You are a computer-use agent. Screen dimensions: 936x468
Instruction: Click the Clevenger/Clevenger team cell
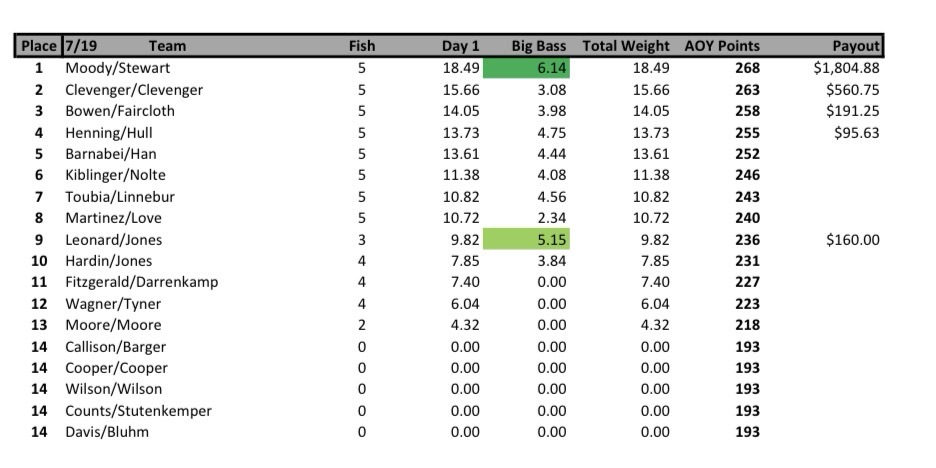[134, 90]
